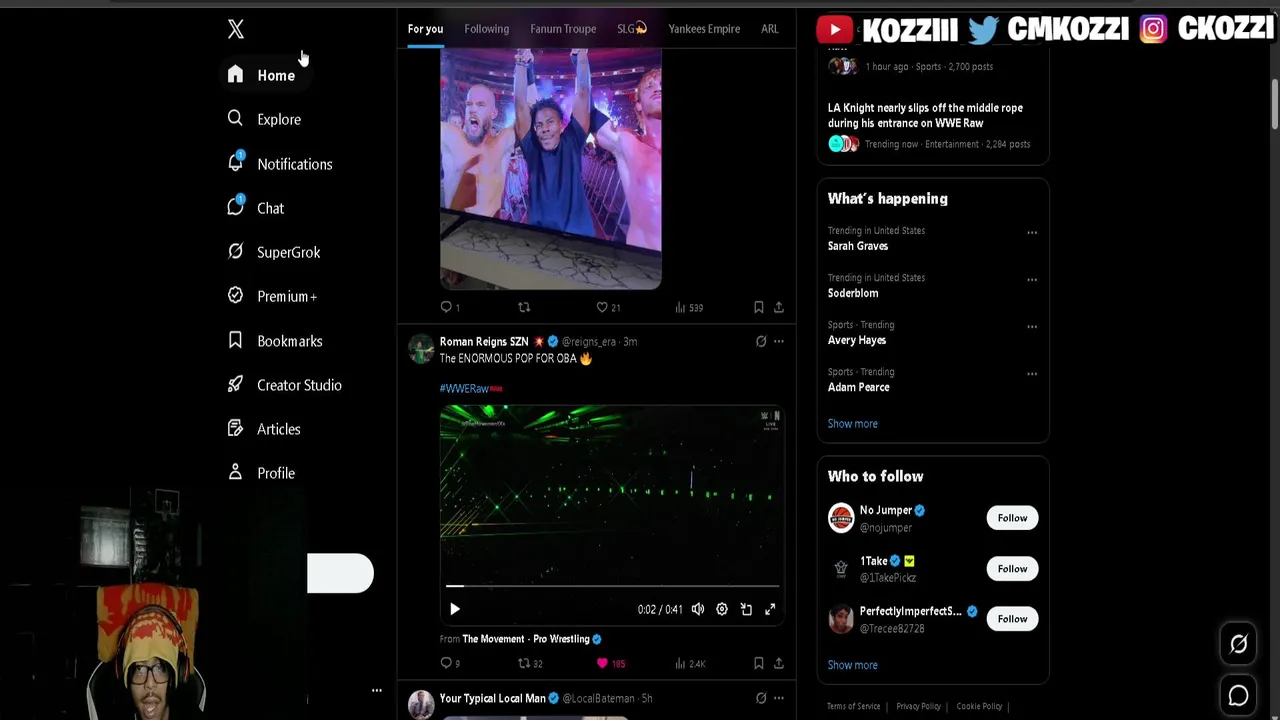Open Notifications bell icon
The height and width of the screenshot is (720, 1280).
tap(235, 162)
